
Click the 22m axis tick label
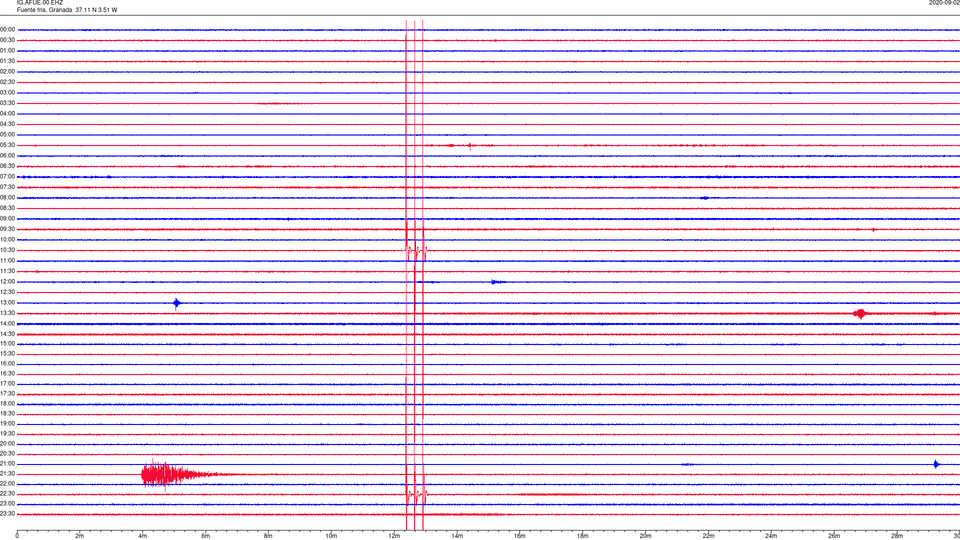(708, 536)
